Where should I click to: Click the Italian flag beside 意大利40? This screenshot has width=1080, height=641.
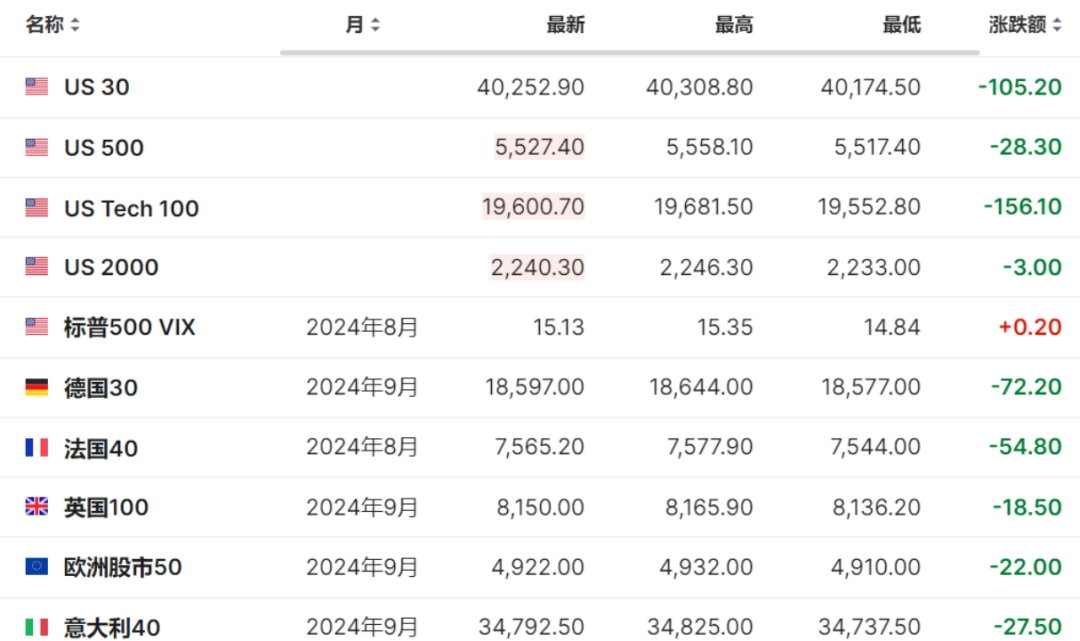pos(37,627)
